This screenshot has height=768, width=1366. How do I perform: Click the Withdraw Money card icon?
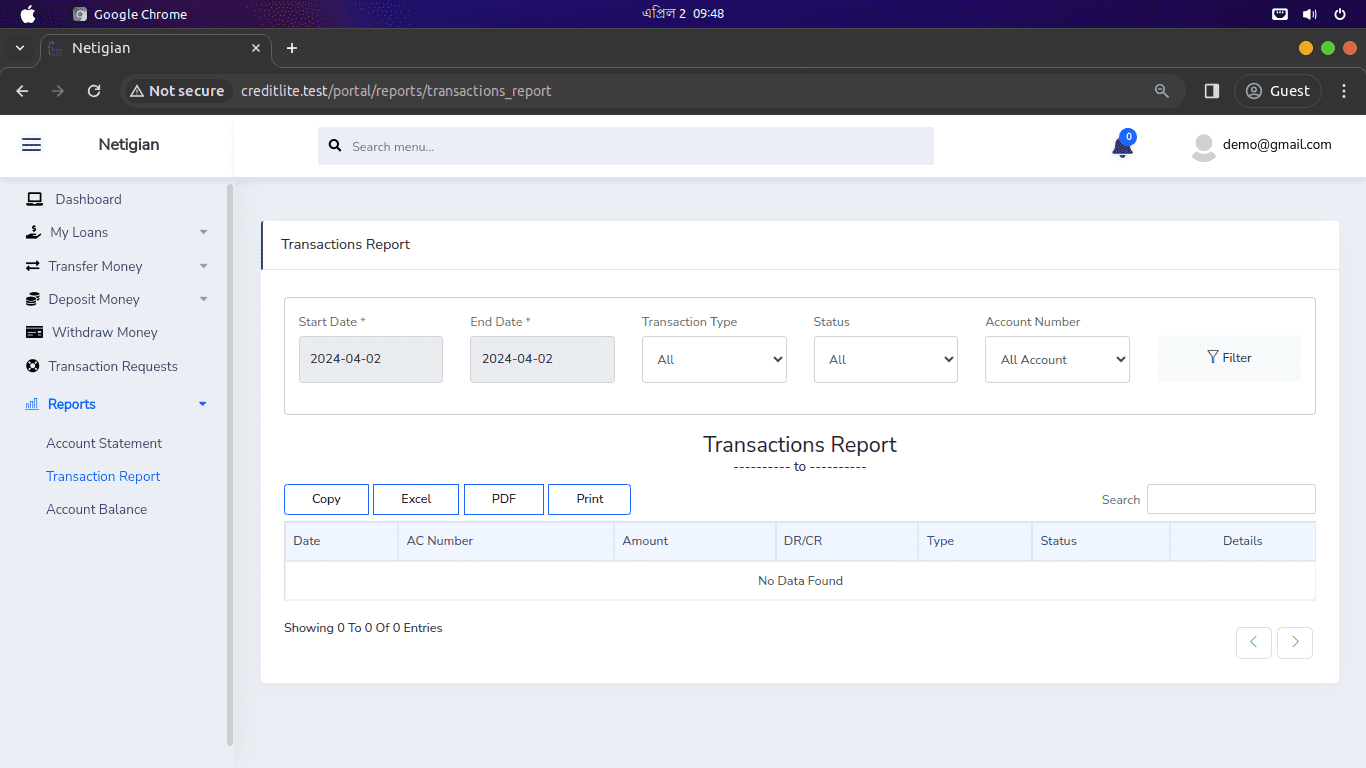coord(34,332)
